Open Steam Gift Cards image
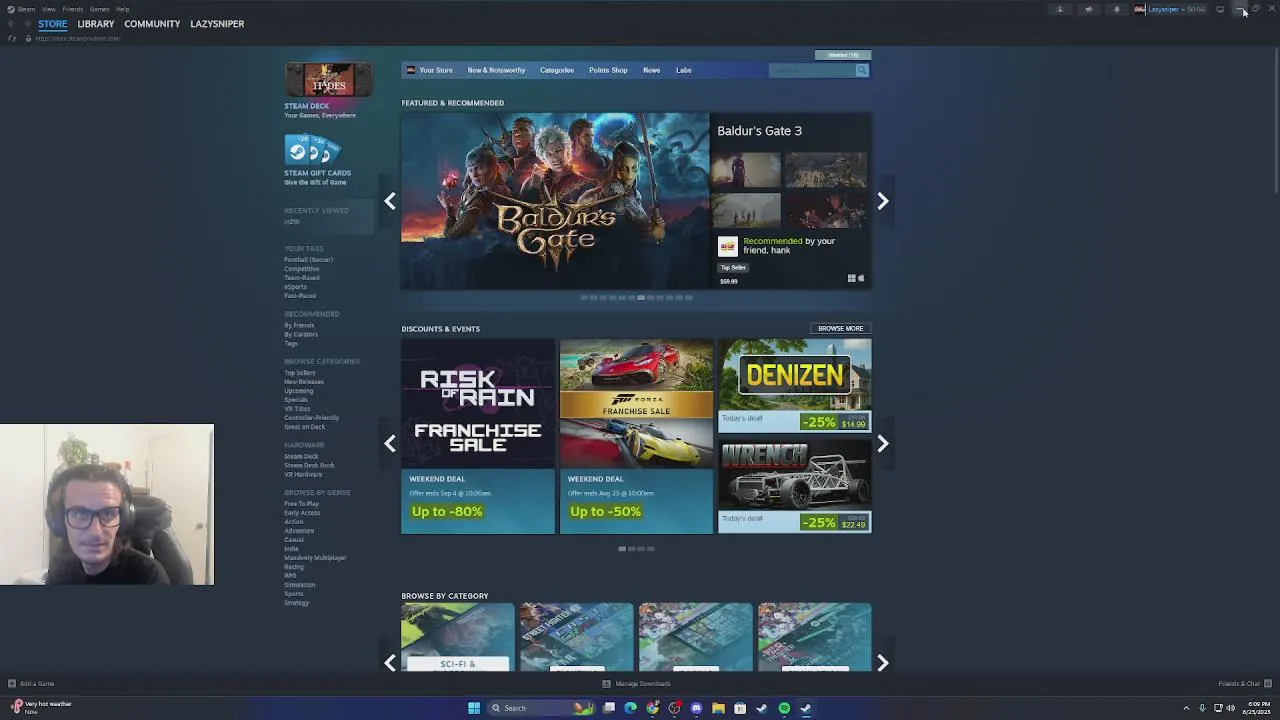This screenshot has height=720, width=1280. click(314, 149)
